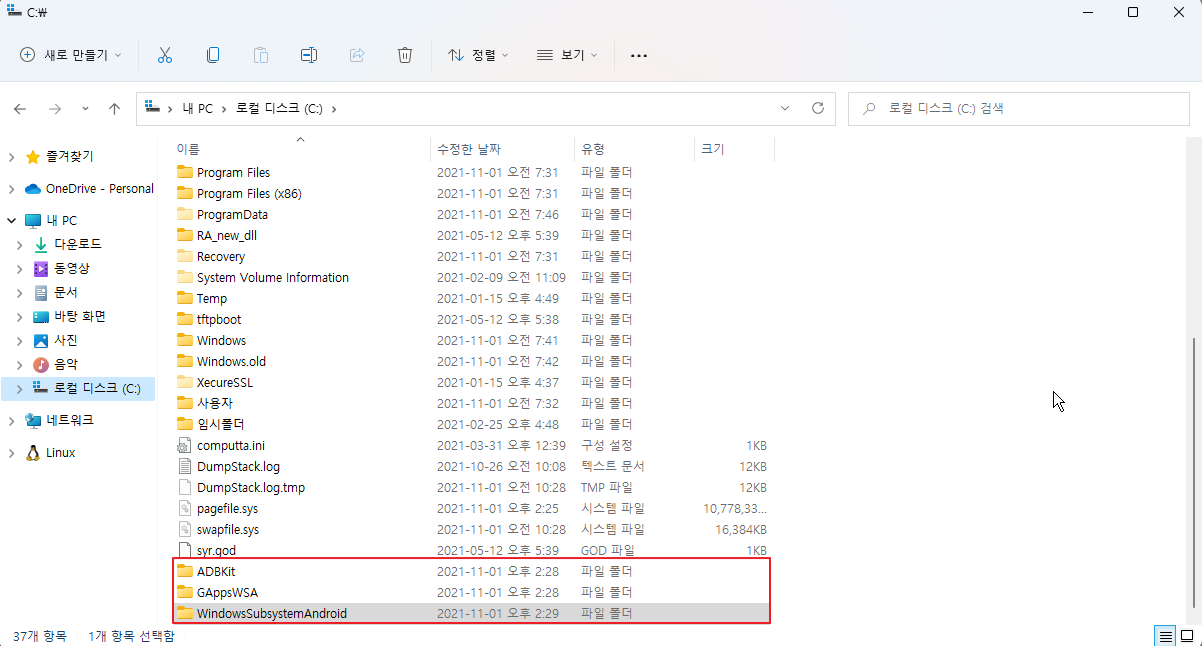Click the Back navigation arrow
This screenshot has height=646, width=1202.
point(20,108)
